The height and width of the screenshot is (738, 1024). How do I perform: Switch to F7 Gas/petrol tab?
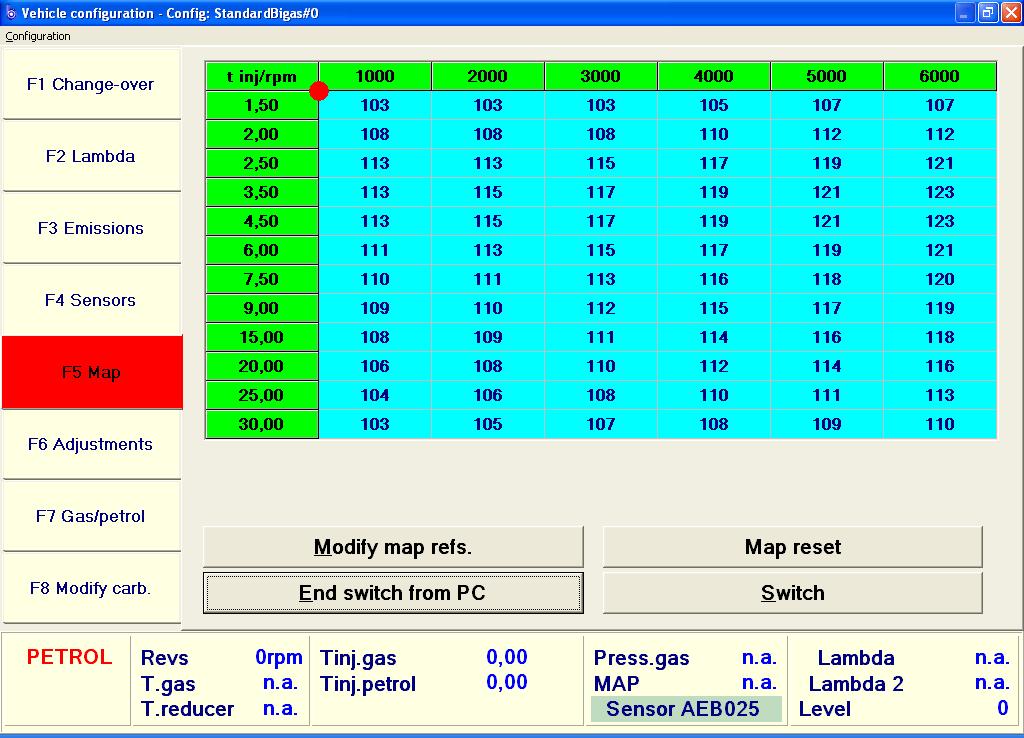coord(91,517)
